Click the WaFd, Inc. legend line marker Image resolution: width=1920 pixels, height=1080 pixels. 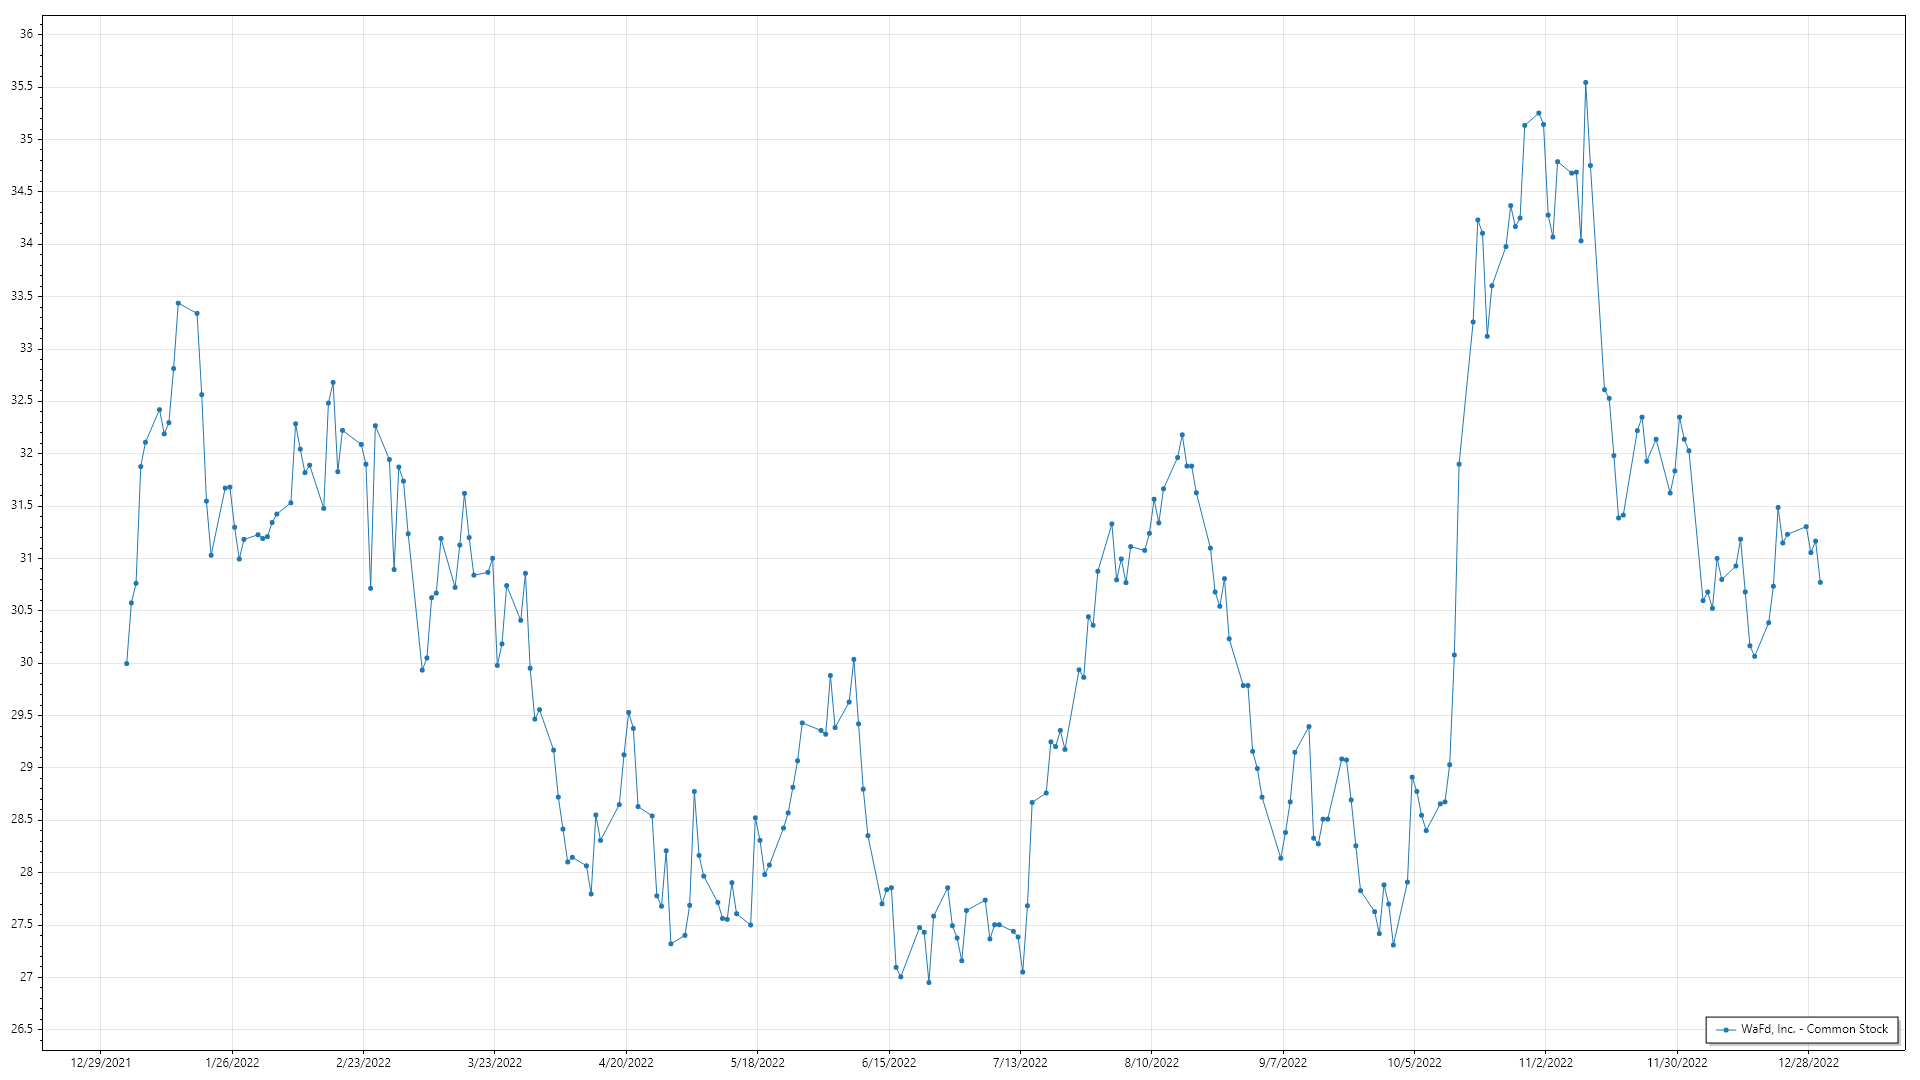1725,1029
